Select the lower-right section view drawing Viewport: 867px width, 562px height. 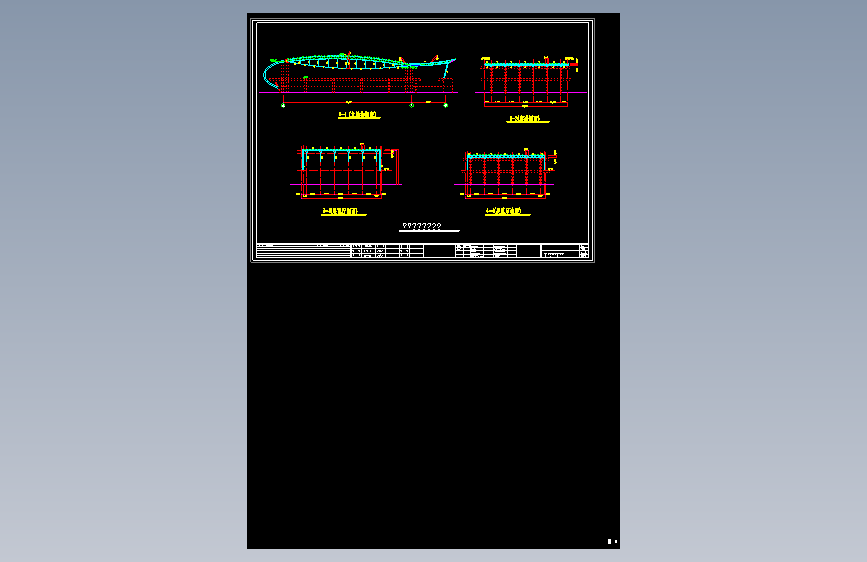505,173
